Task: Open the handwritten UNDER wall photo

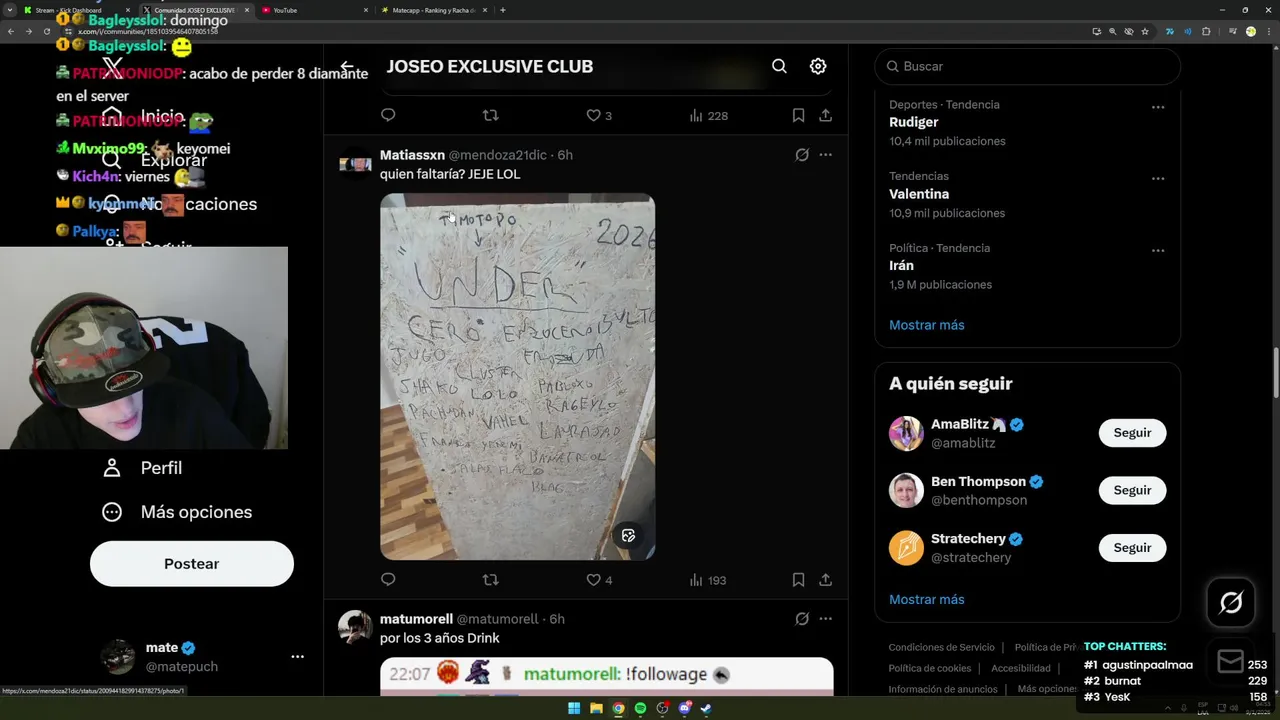Action: pyautogui.click(x=517, y=376)
